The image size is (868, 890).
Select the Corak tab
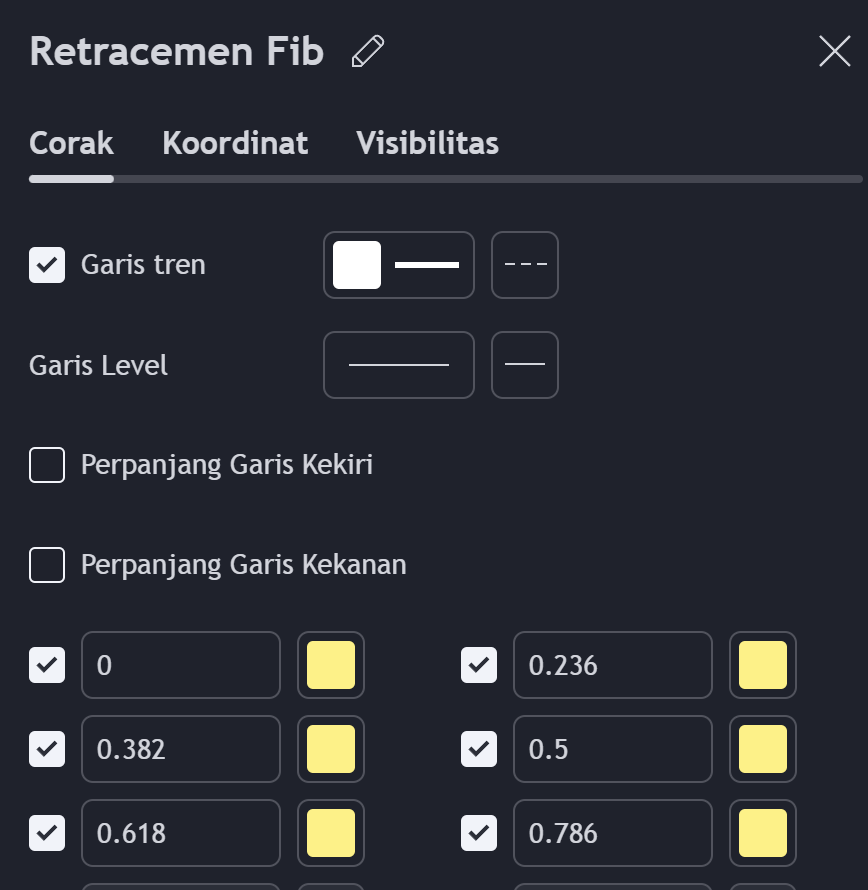tap(71, 143)
